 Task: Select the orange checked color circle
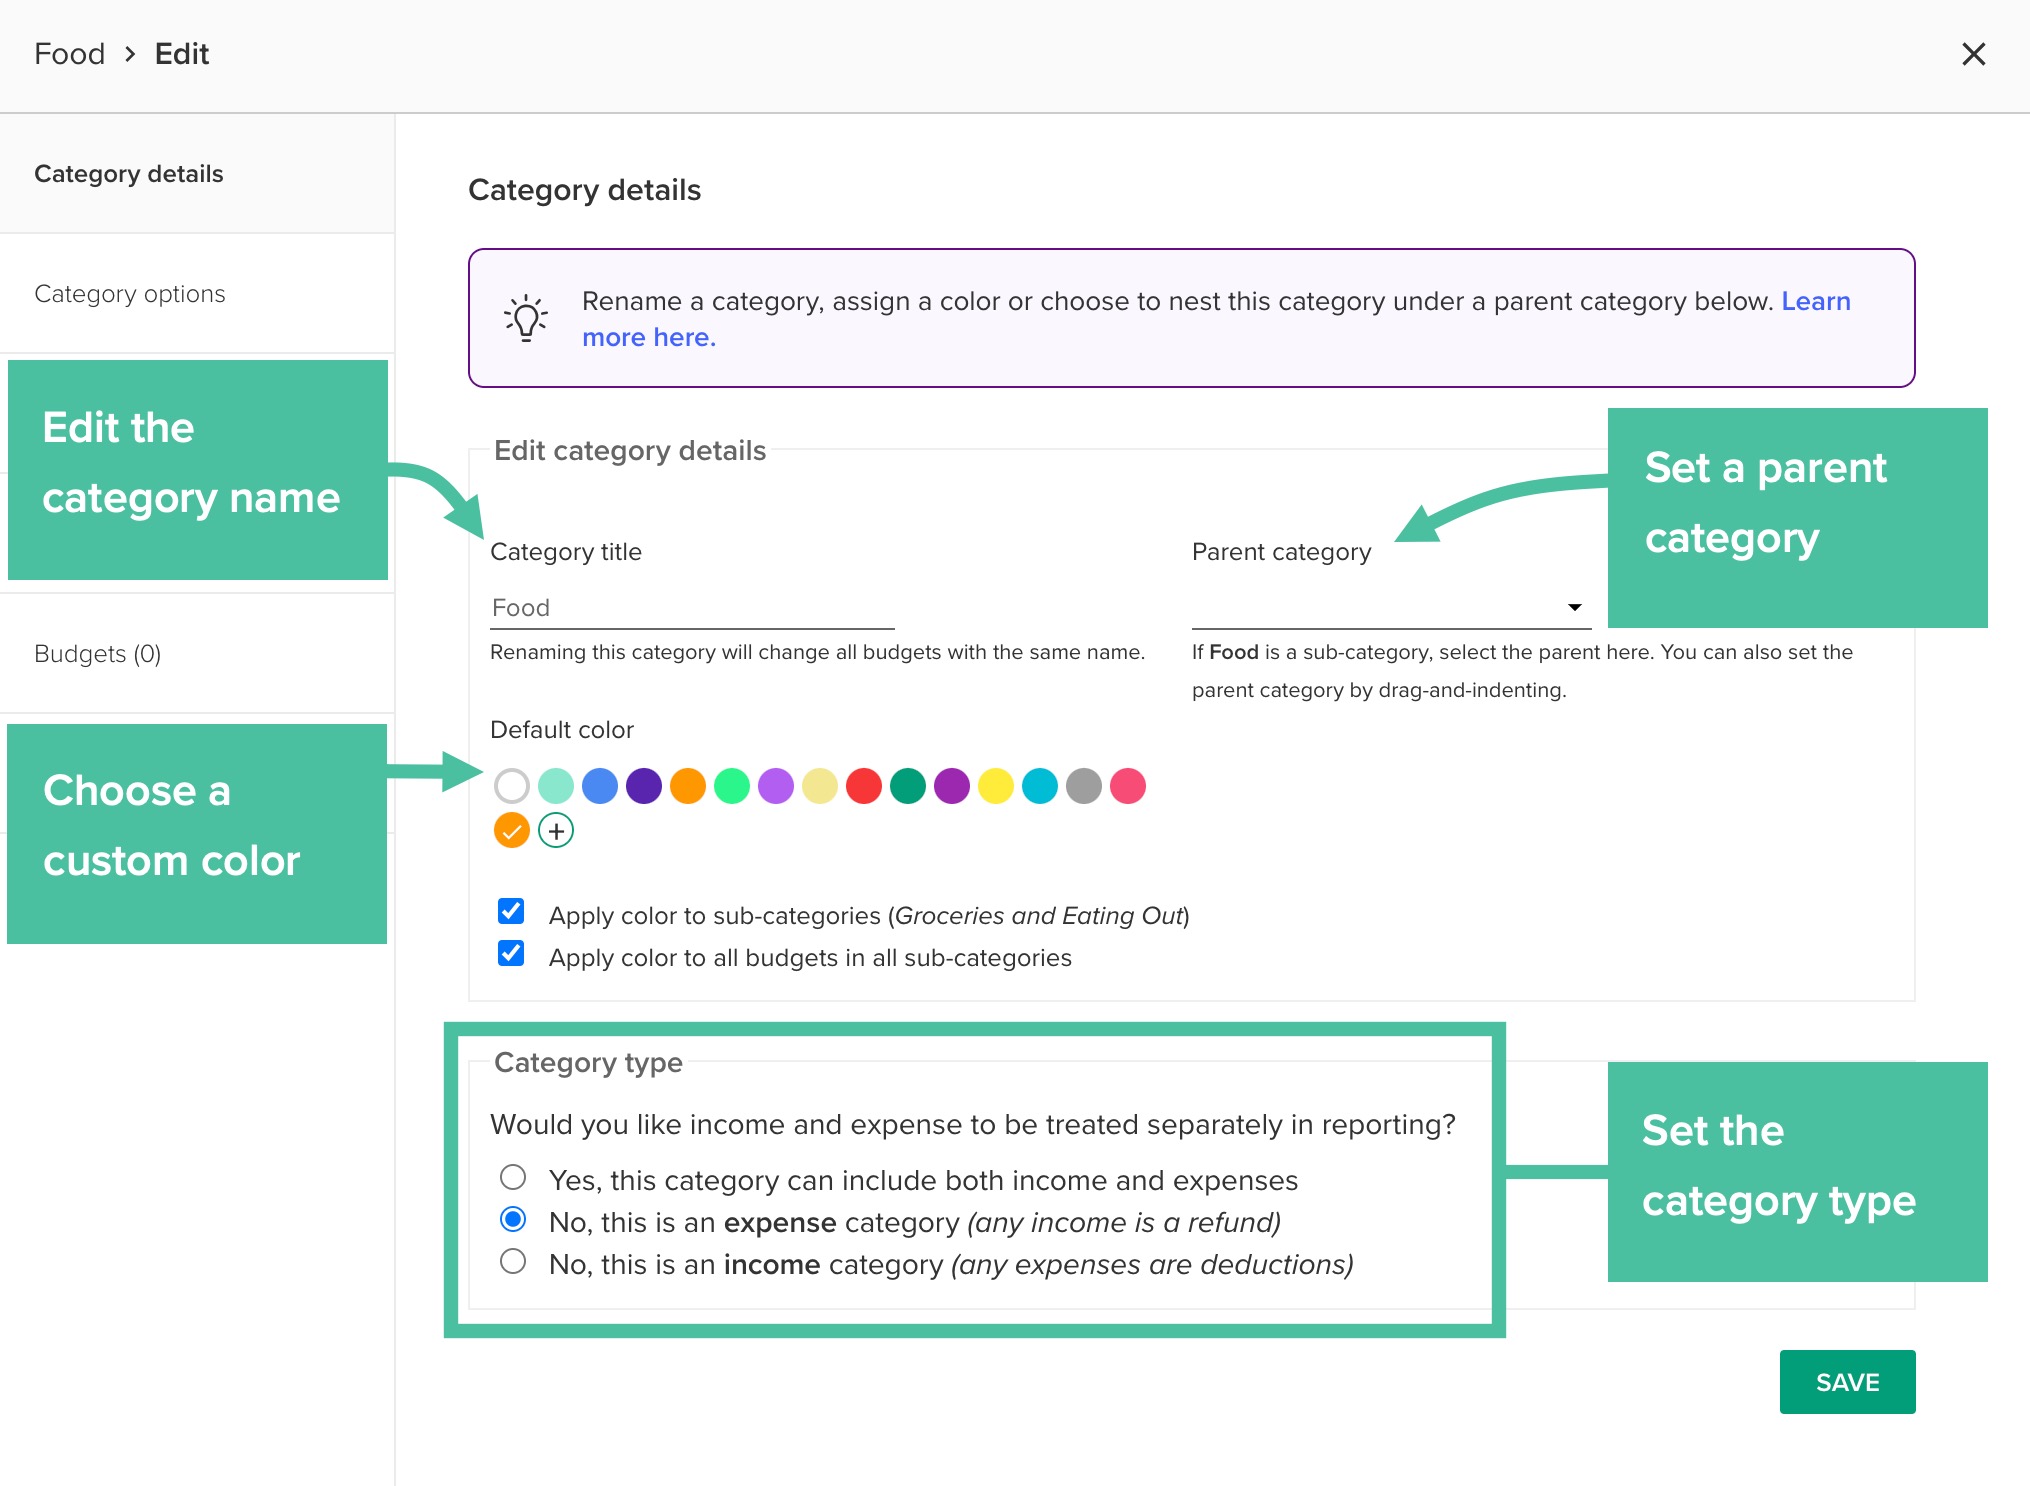[x=511, y=830]
